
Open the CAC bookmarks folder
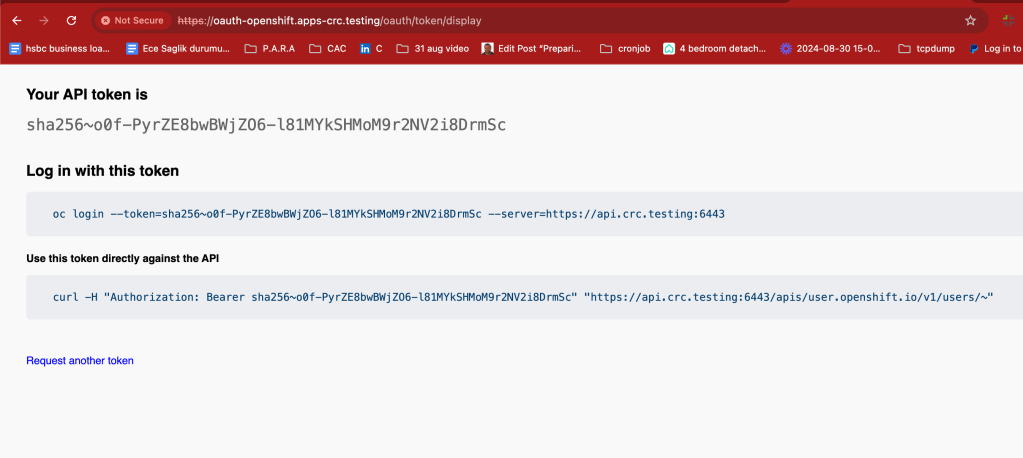coord(328,48)
